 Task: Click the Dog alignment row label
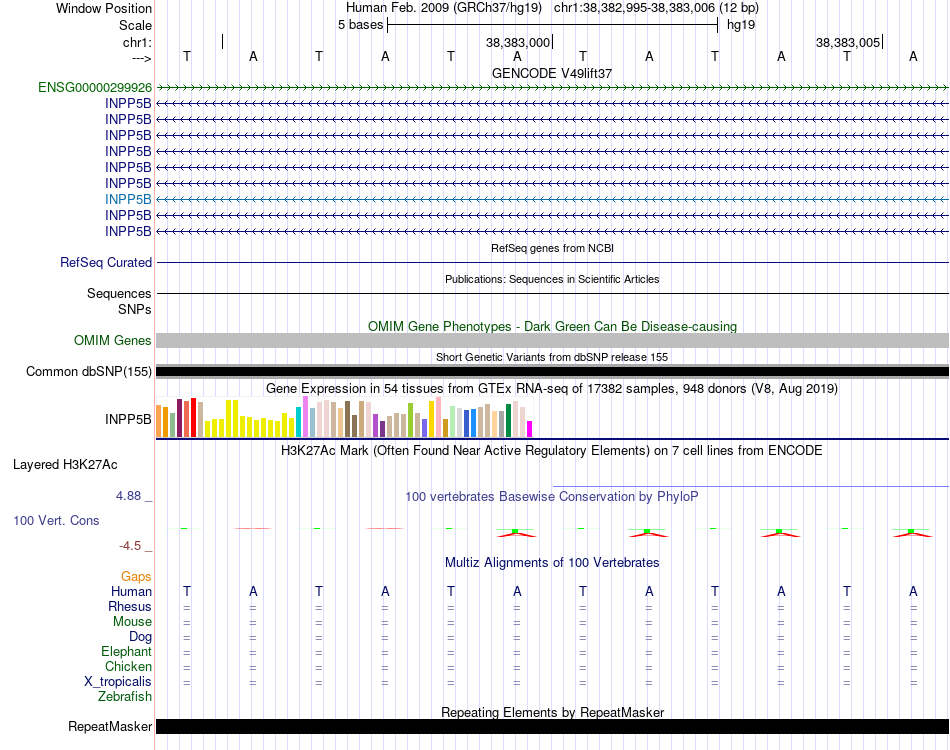[x=140, y=637]
